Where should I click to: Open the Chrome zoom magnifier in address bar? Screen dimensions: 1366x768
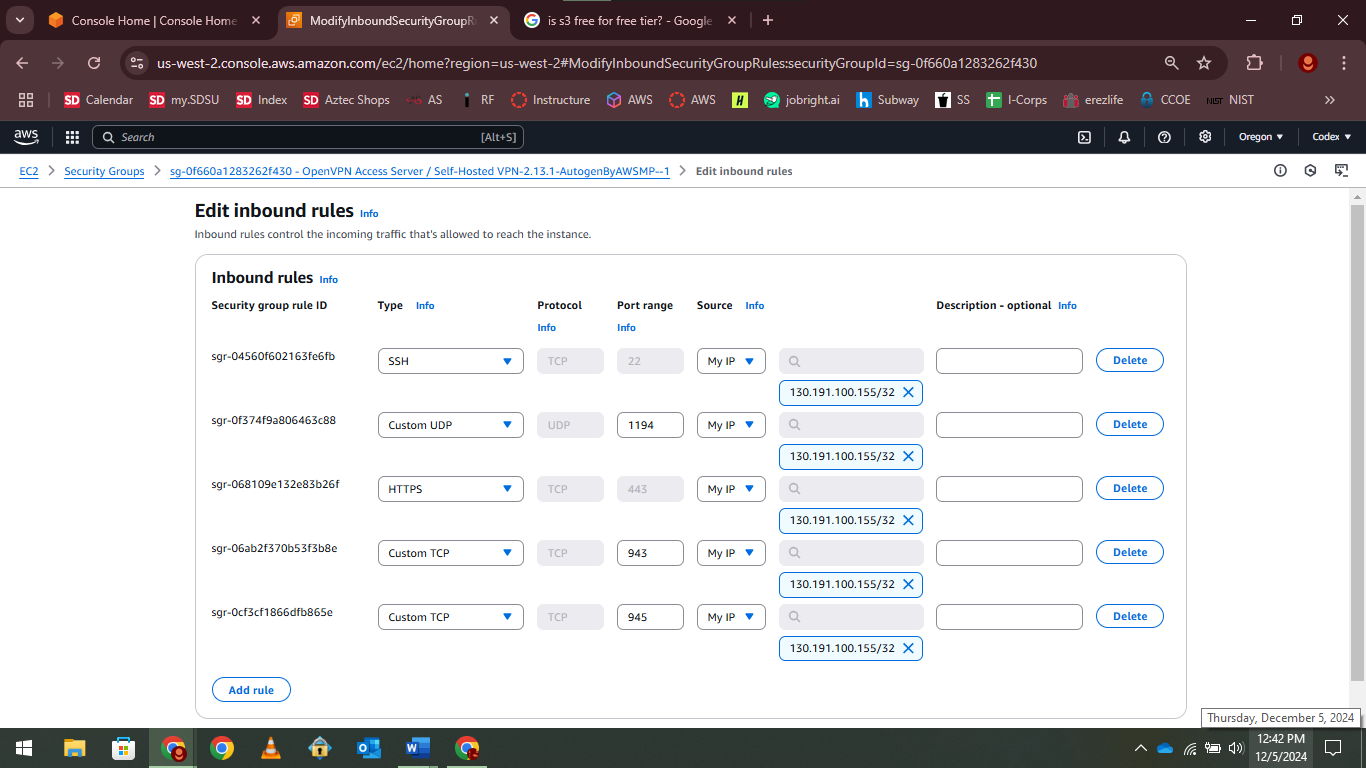pos(1172,63)
